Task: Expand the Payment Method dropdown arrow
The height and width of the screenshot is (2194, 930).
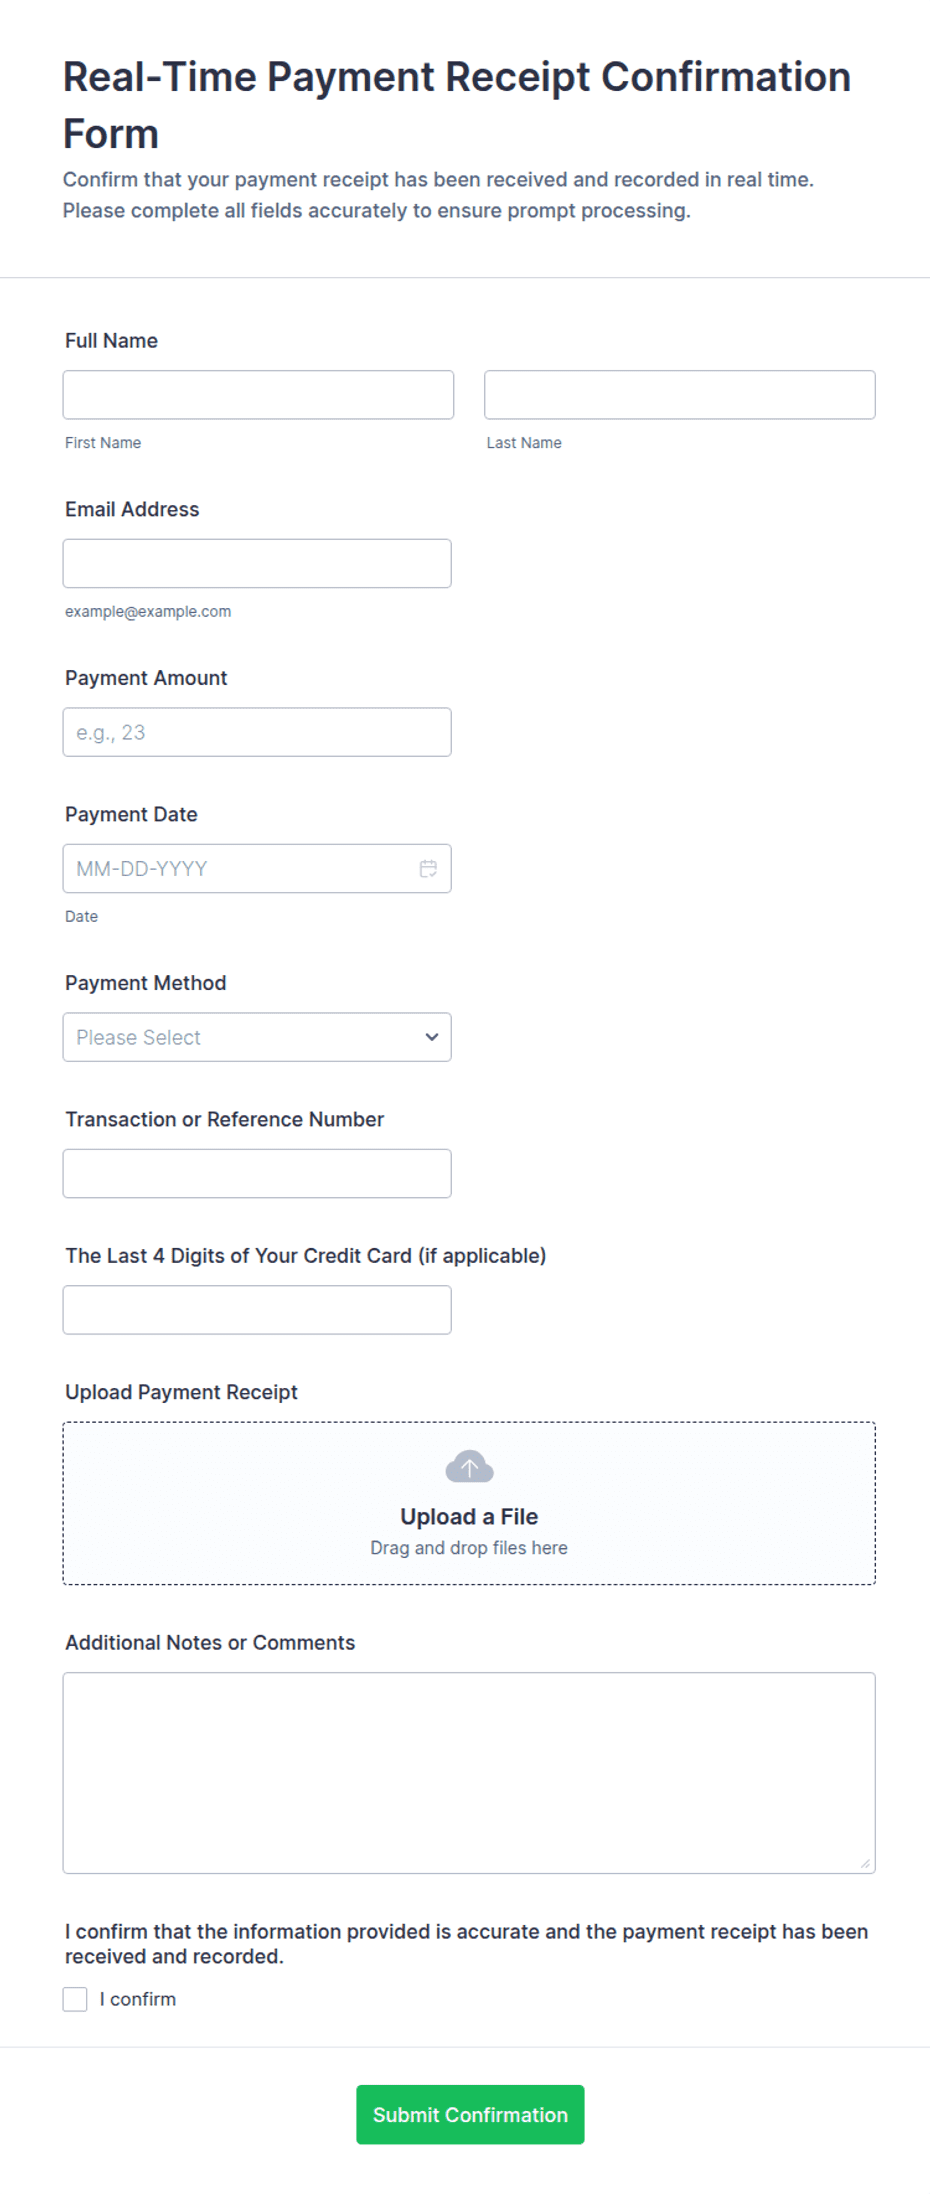Action: (432, 1037)
